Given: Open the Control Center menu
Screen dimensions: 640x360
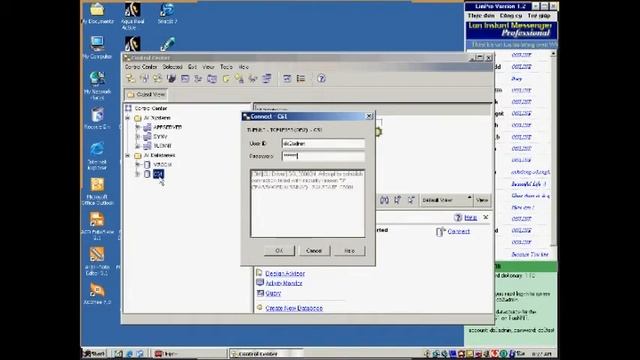Looking at the screenshot, I should [141, 67].
